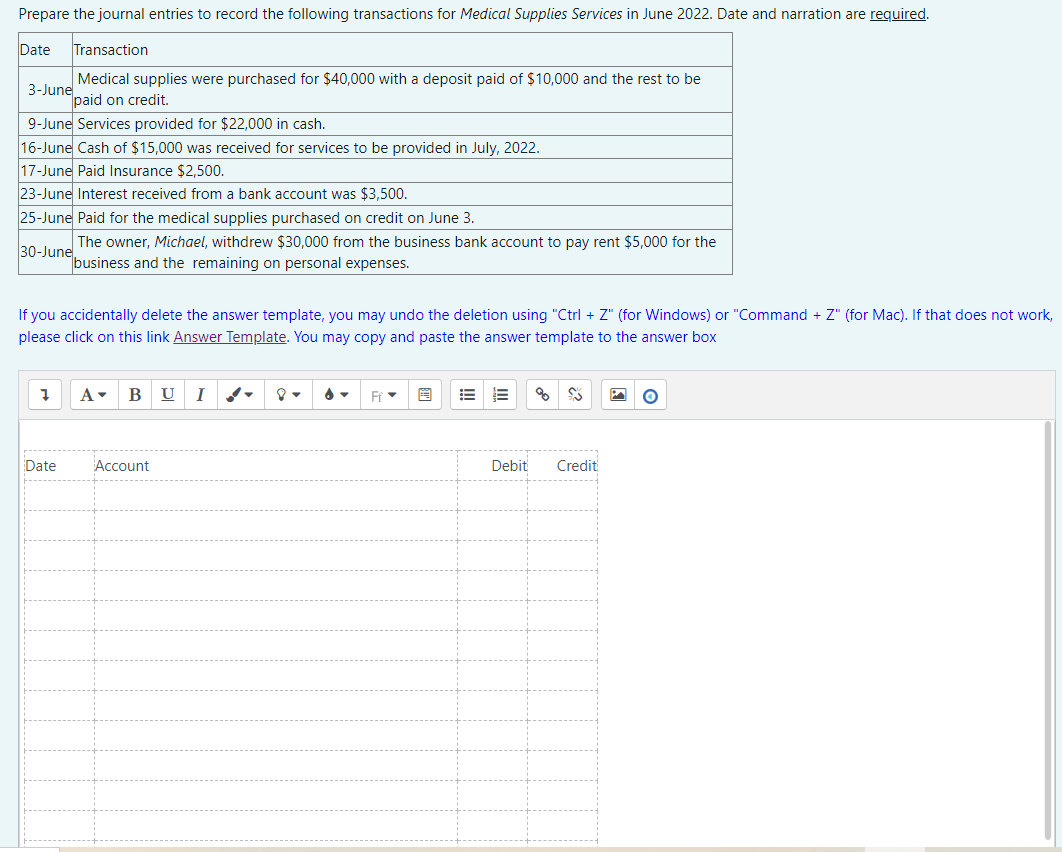
Task: Click the insert link icon
Action: [x=542, y=394]
